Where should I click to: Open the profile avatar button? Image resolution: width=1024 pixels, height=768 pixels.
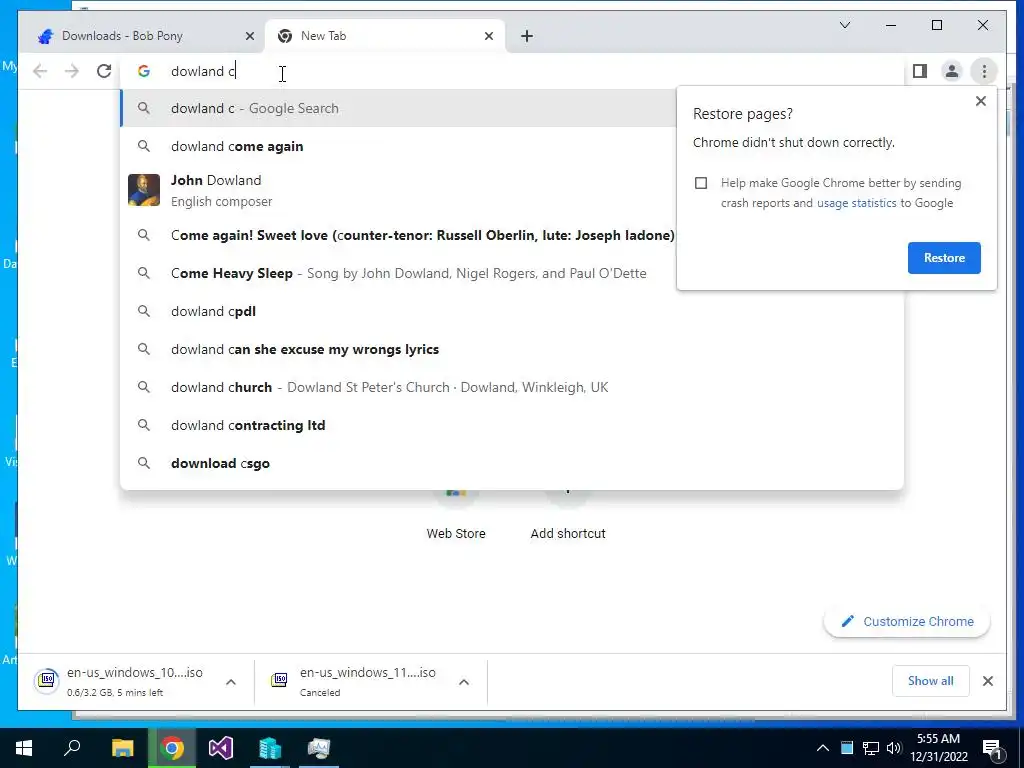pos(952,71)
